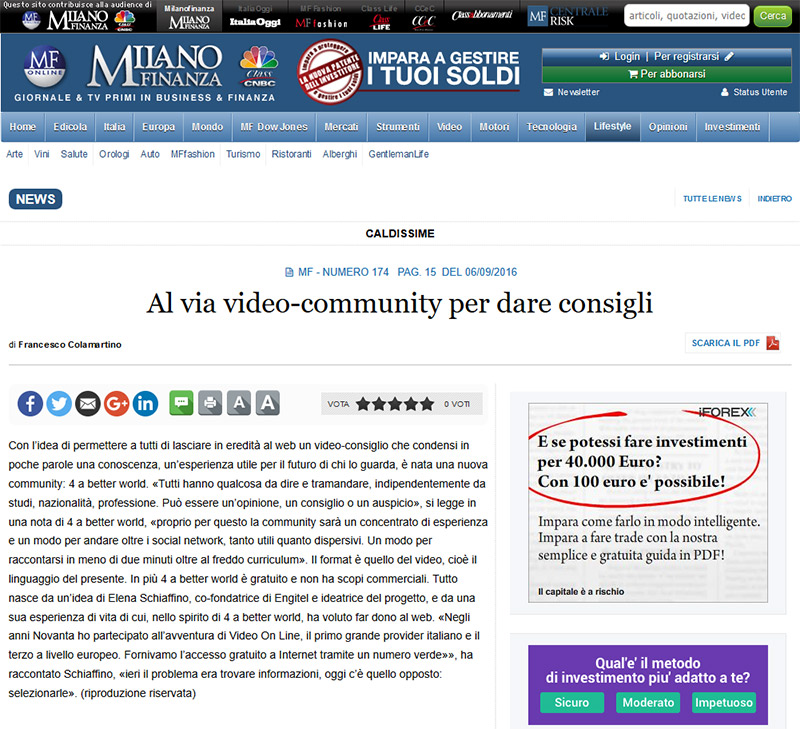Send the article via email icon
Viewport: 800px width, 729px height.
pyautogui.click(x=88, y=403)
